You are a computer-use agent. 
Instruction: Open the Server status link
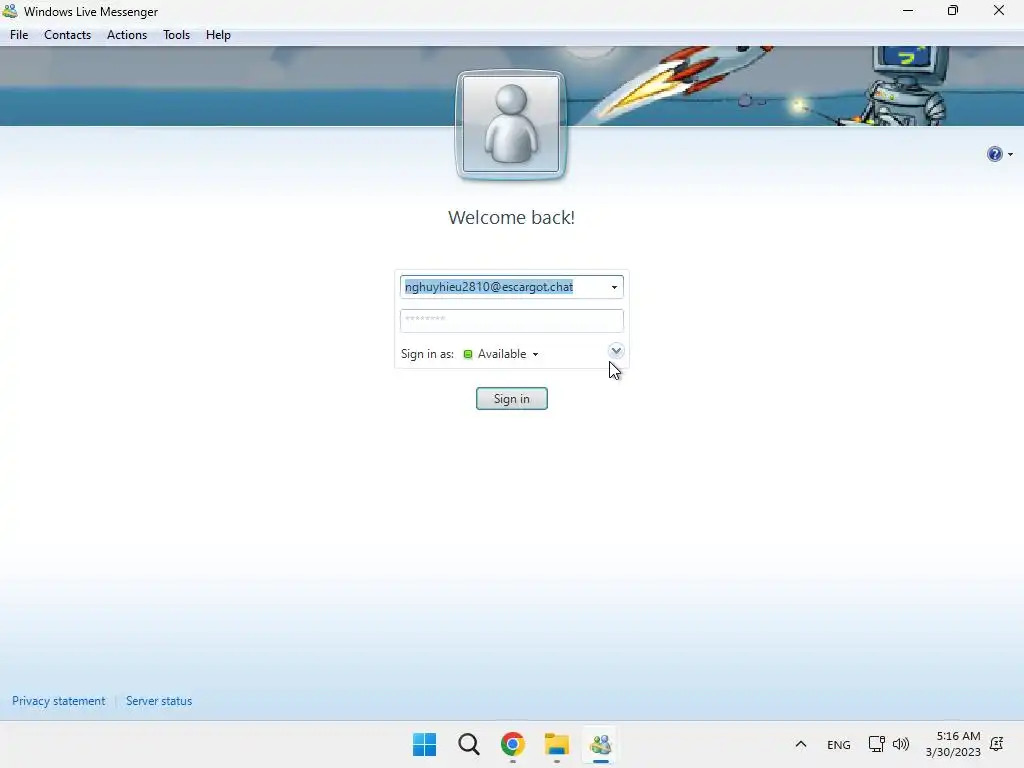pos(159,701)
